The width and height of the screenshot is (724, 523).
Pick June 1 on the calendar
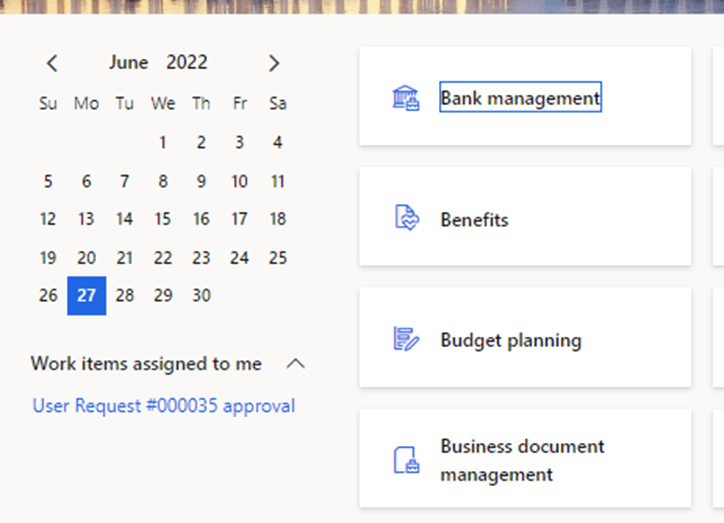(x=163, y=143)
